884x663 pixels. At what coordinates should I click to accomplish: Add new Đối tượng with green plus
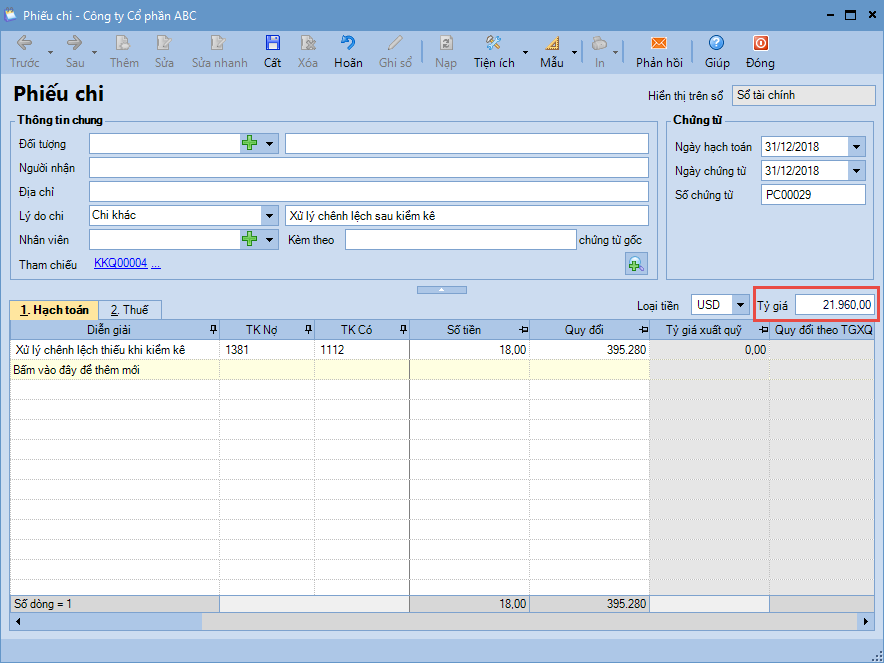coord(250,144)
